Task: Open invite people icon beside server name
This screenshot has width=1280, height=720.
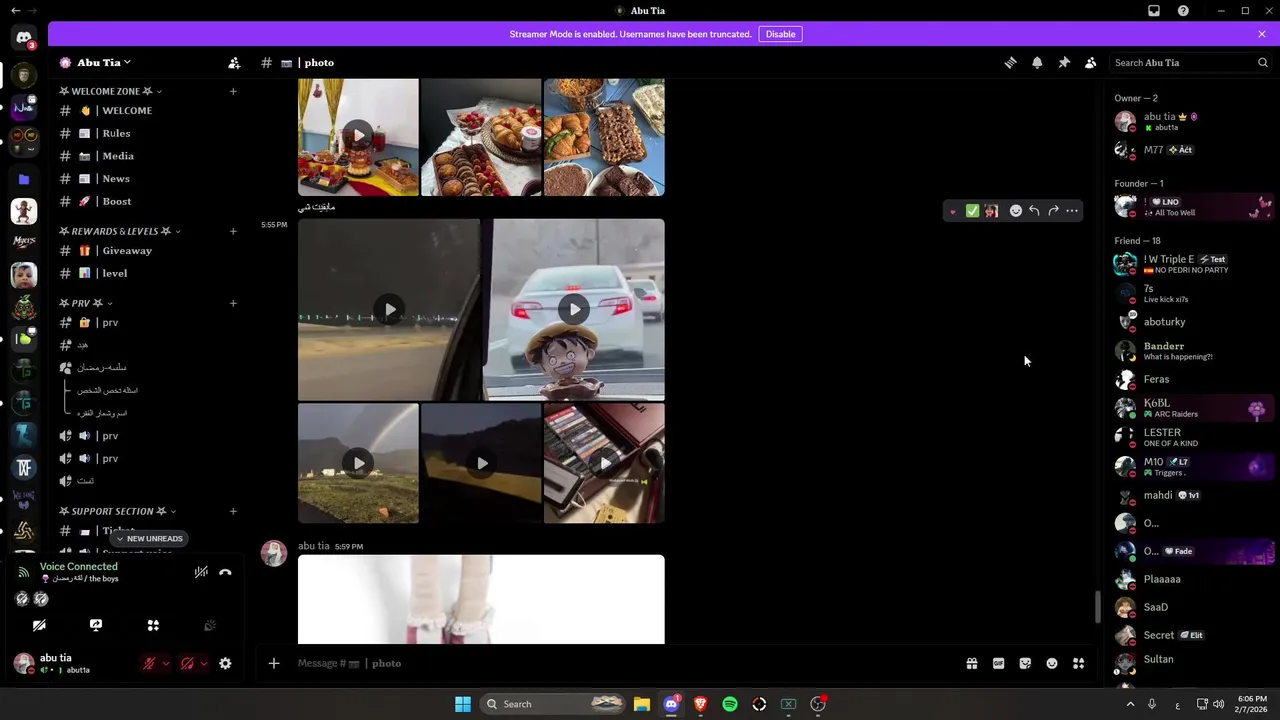Action: pos(234,62)
